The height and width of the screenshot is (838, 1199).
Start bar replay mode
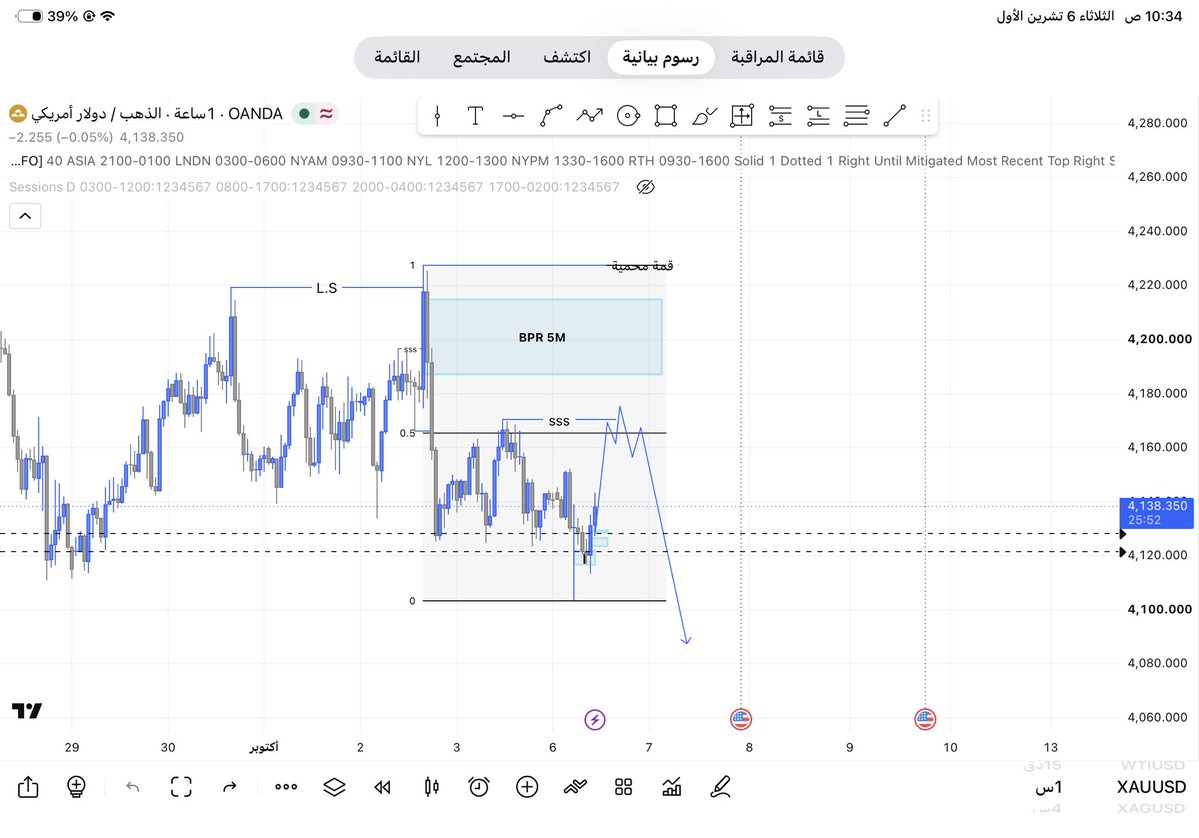(382, 787)
